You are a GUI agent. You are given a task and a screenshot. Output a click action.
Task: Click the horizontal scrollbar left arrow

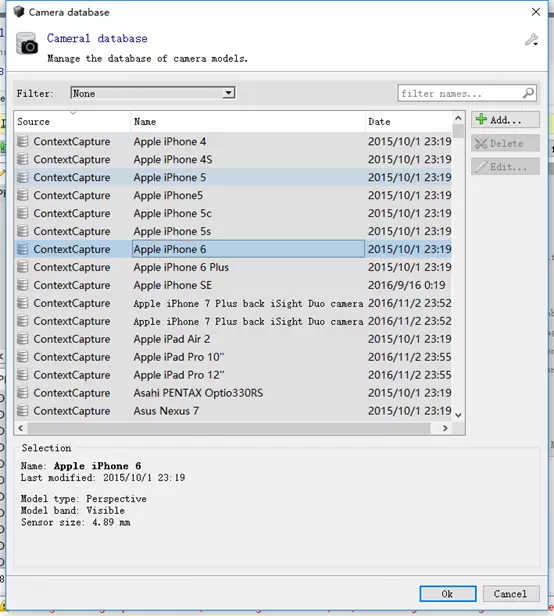point(20,428)
